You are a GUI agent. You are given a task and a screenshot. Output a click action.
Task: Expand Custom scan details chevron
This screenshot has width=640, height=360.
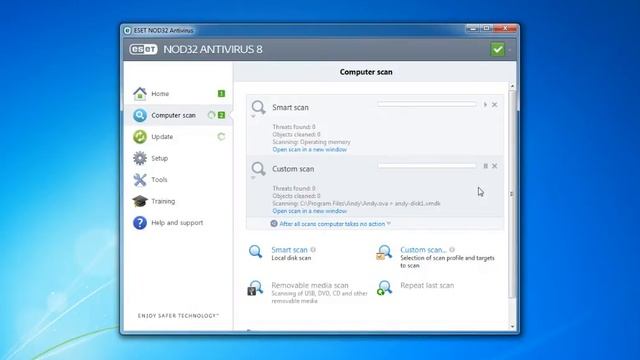(x=253, y=178)
